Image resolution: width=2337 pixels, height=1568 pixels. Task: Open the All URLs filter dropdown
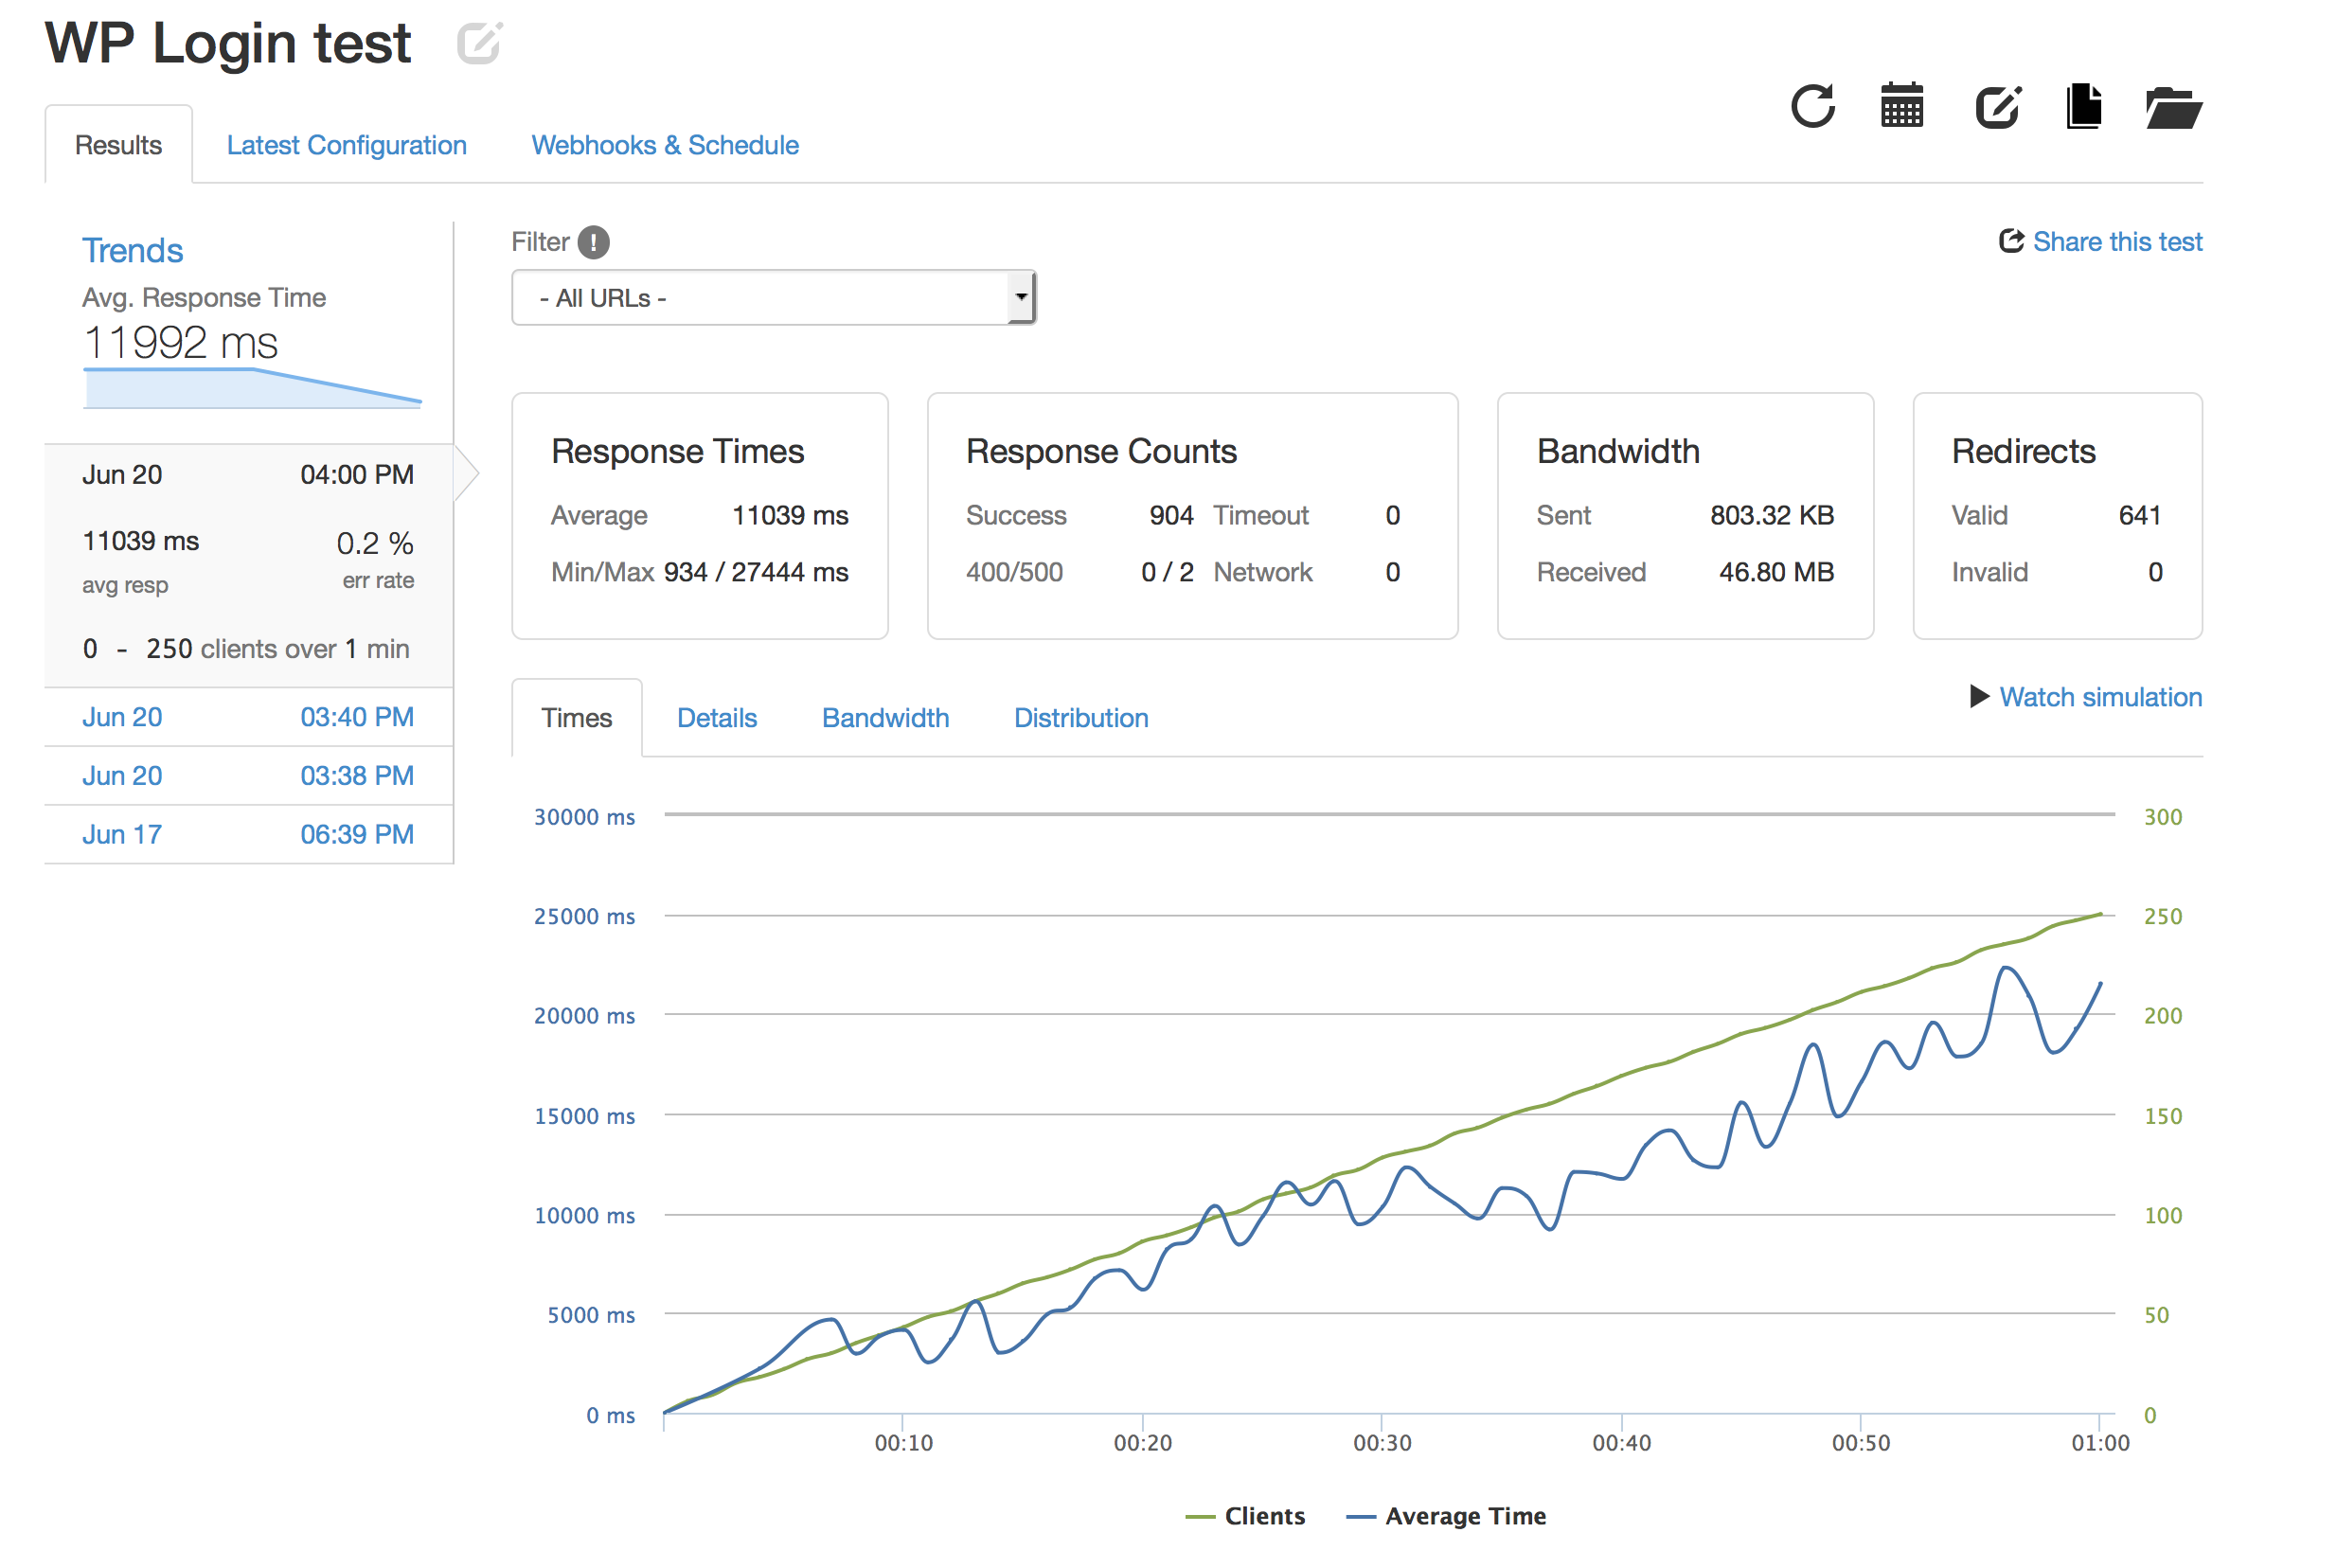coord(773,298)
